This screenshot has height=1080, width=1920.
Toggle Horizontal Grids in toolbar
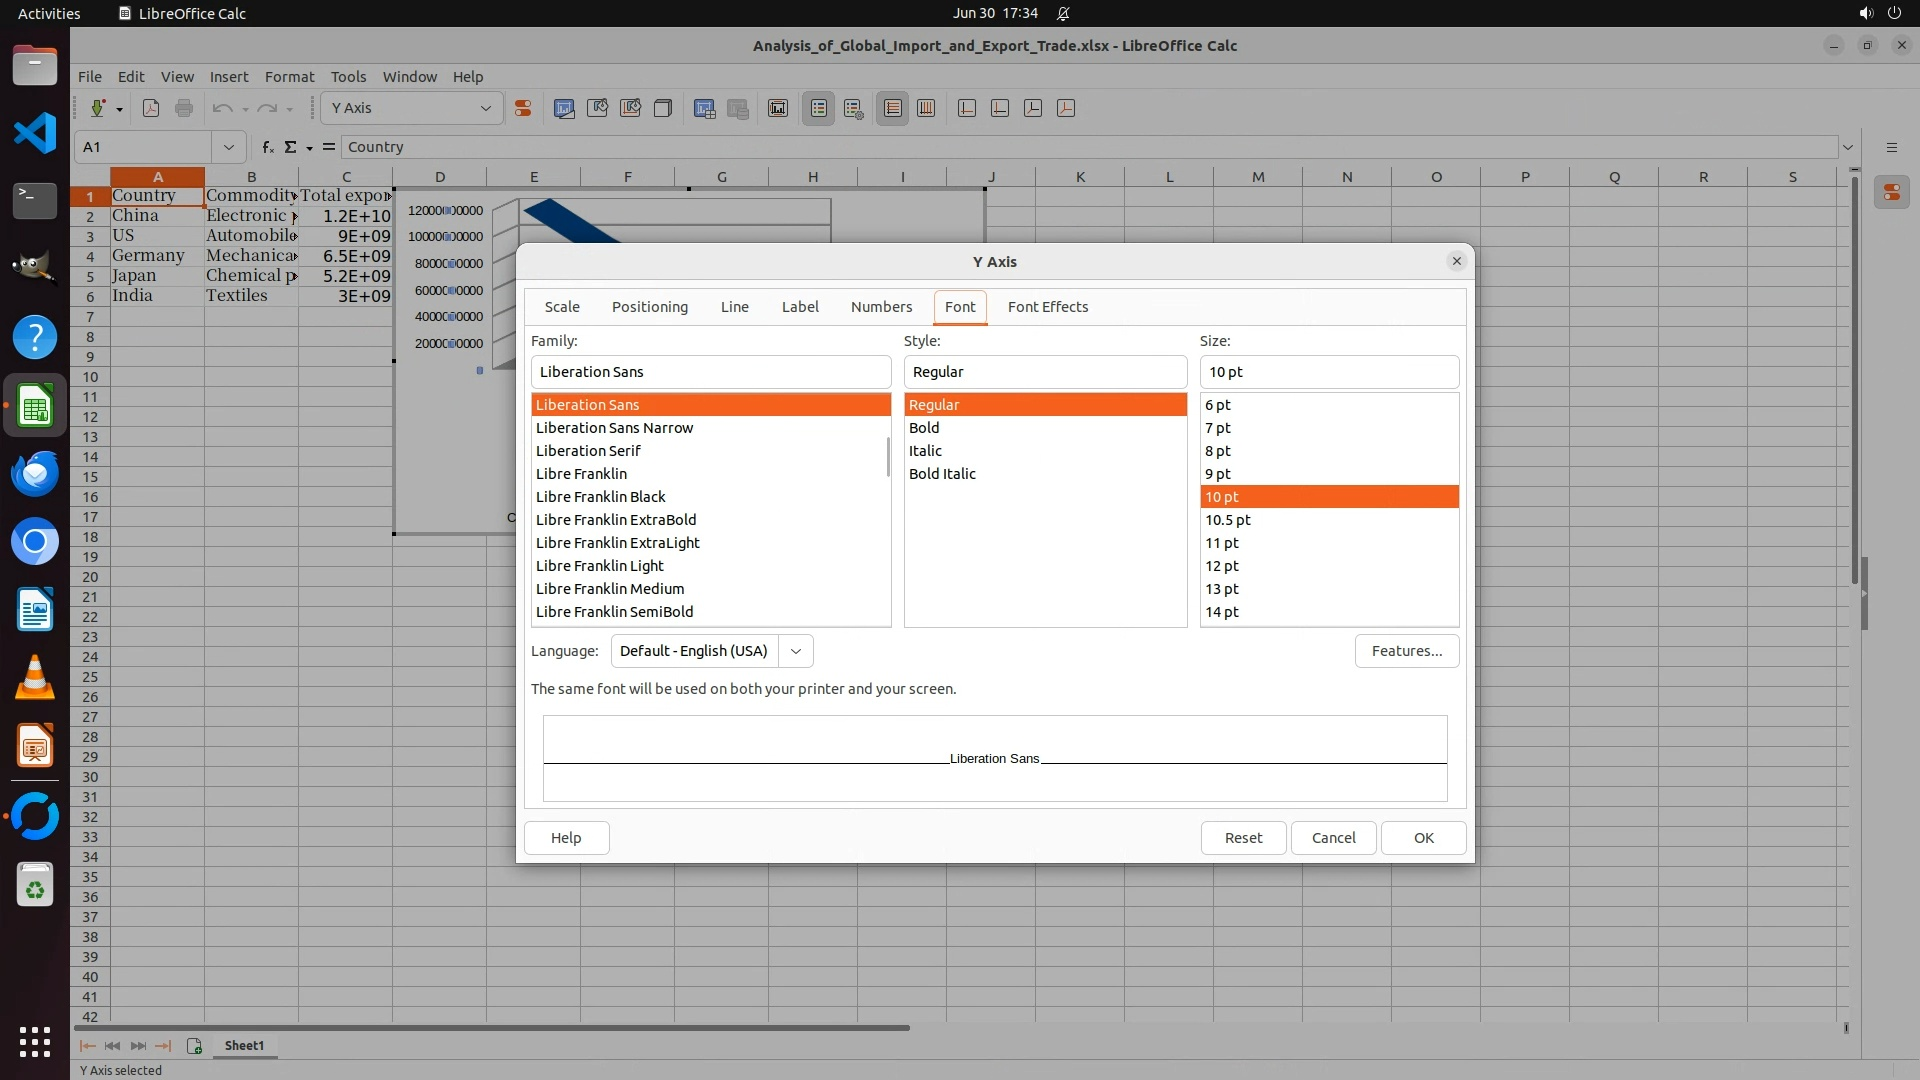[893, 108]
